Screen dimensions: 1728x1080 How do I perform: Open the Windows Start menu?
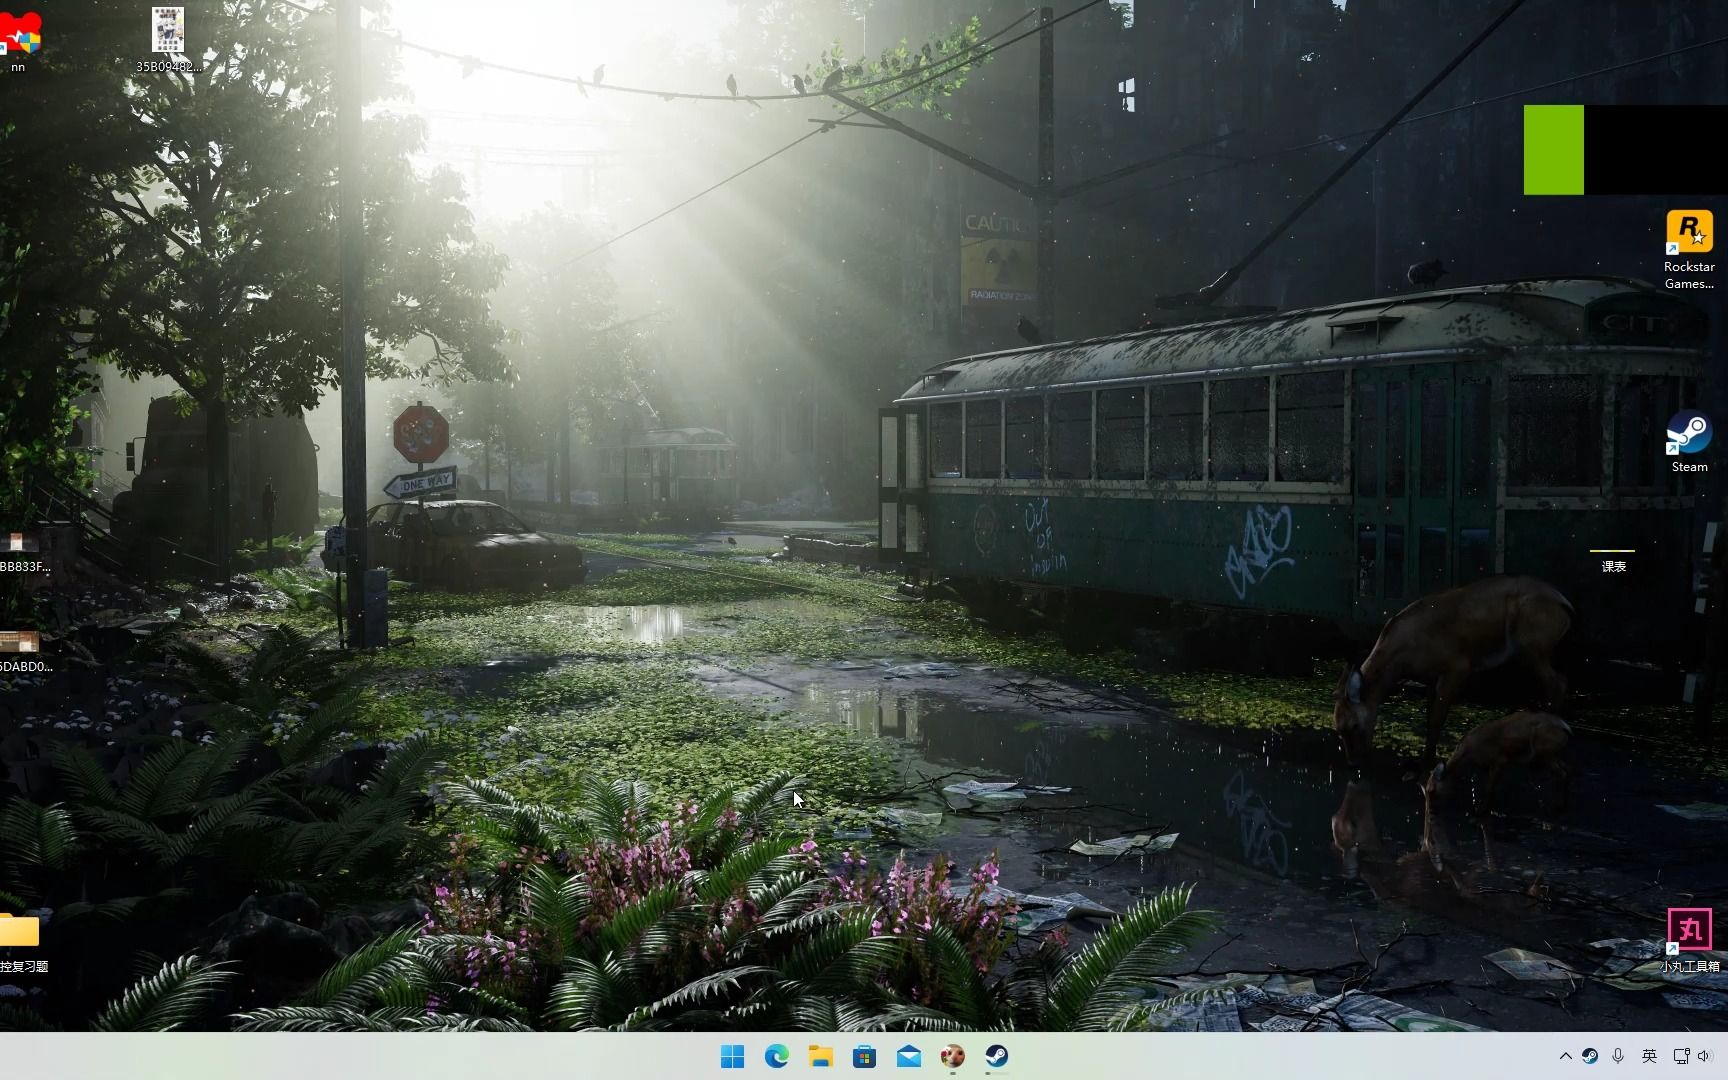click(732, 1056)
